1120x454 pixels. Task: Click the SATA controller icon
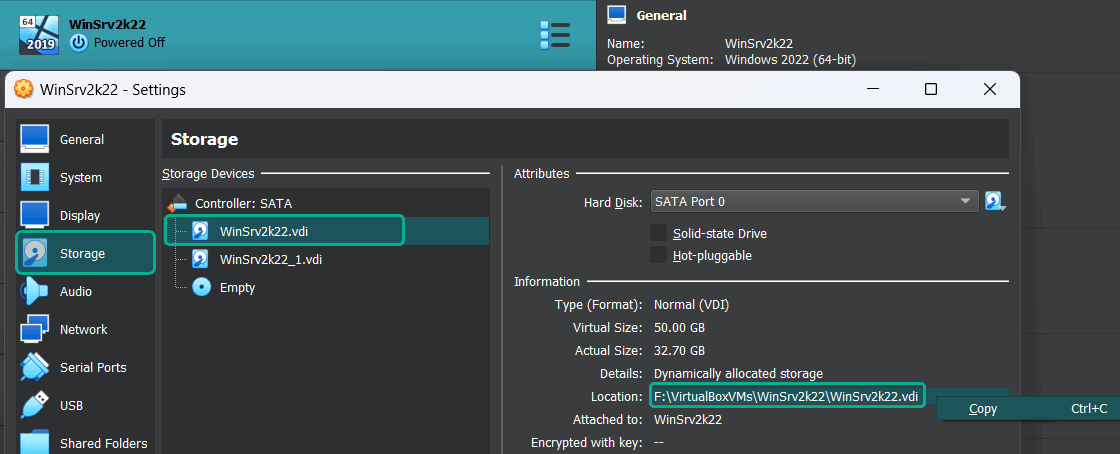177,203
